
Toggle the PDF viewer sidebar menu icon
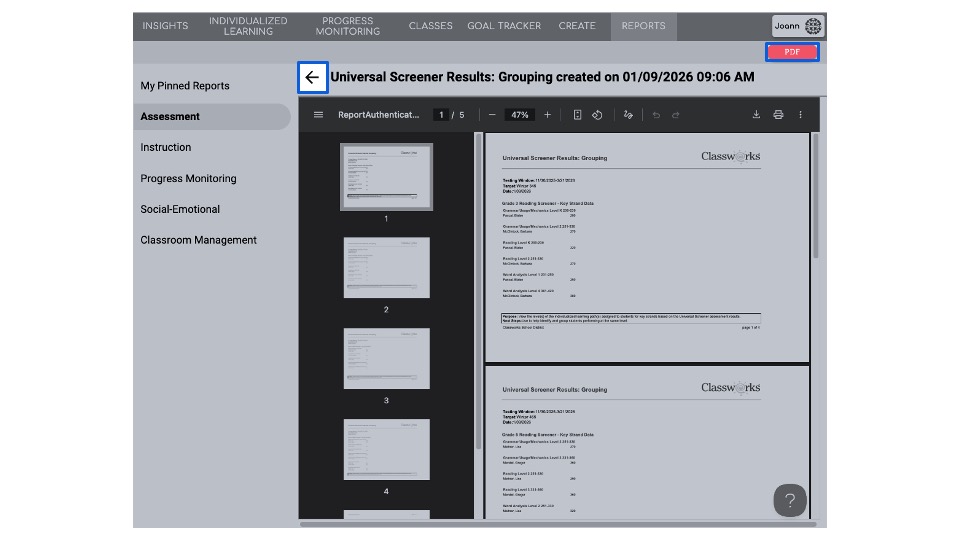318,114
